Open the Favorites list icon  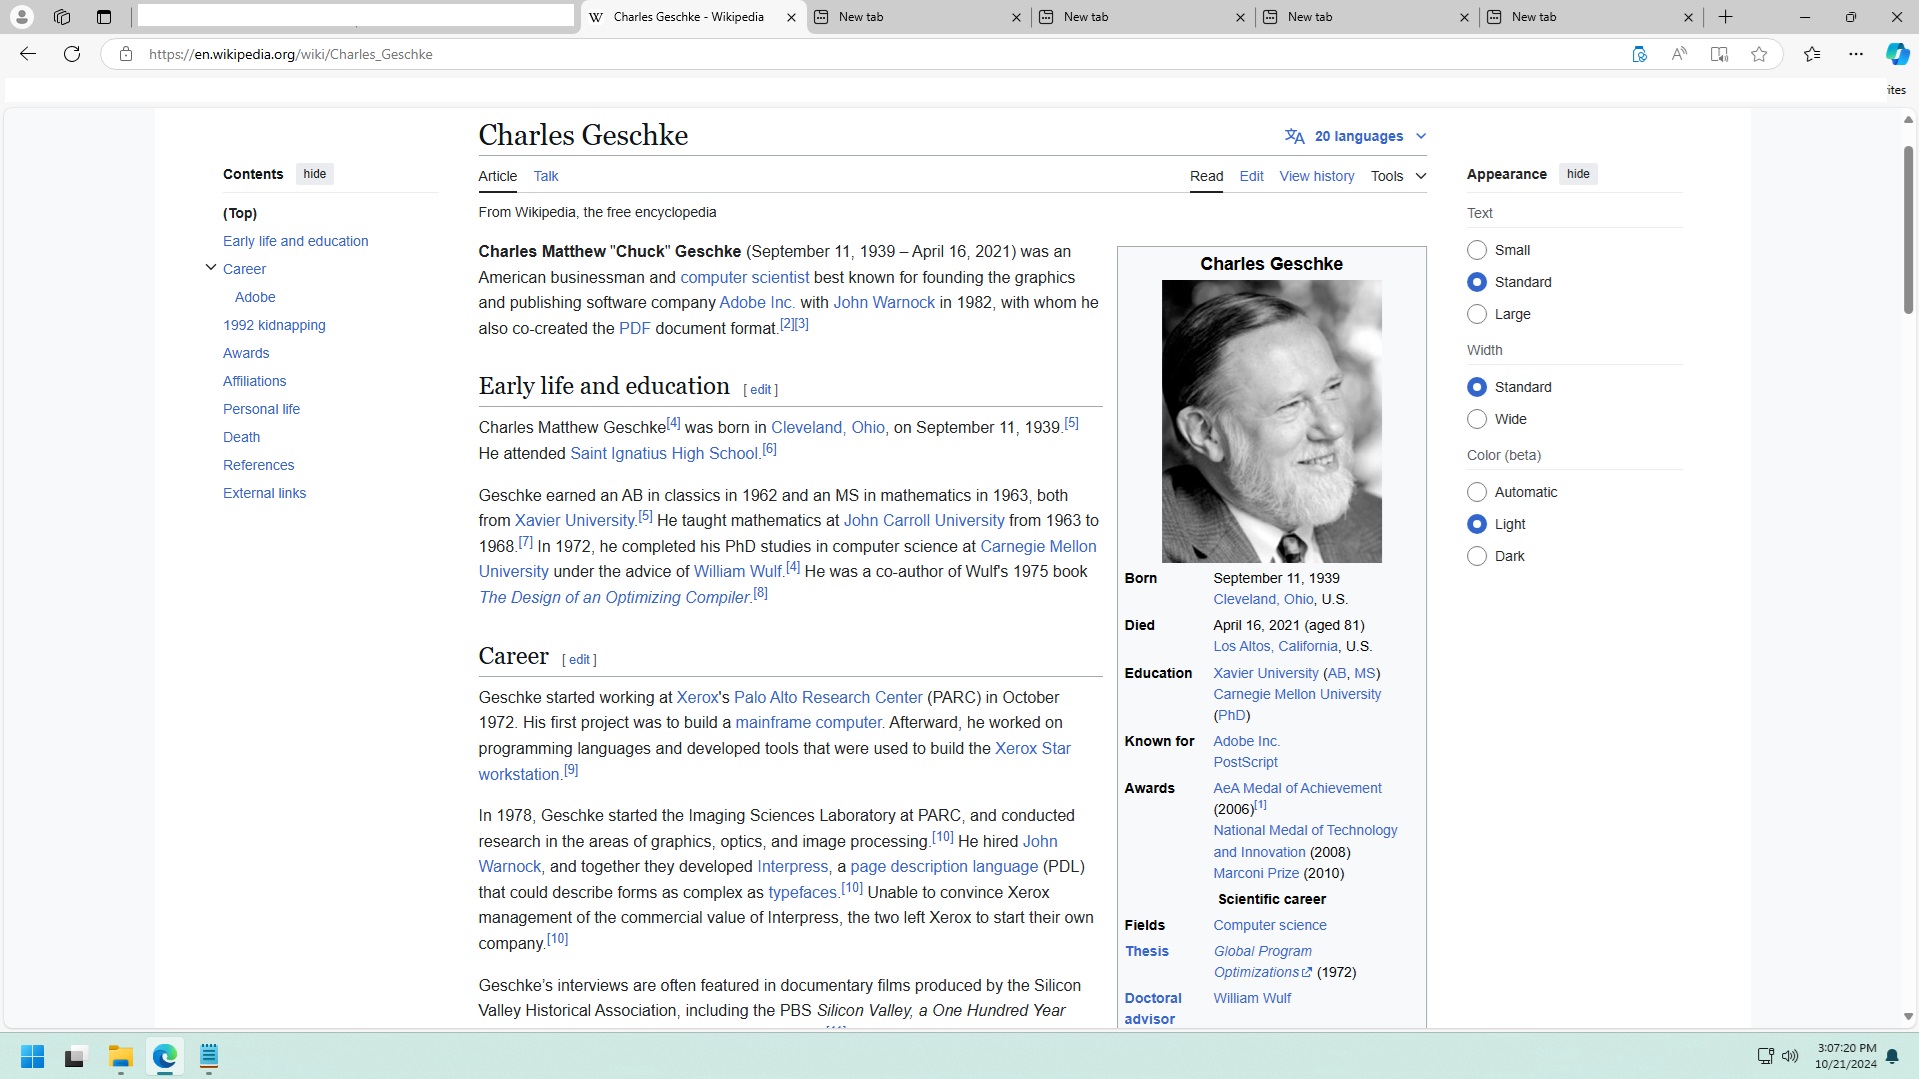(1812, 54)
